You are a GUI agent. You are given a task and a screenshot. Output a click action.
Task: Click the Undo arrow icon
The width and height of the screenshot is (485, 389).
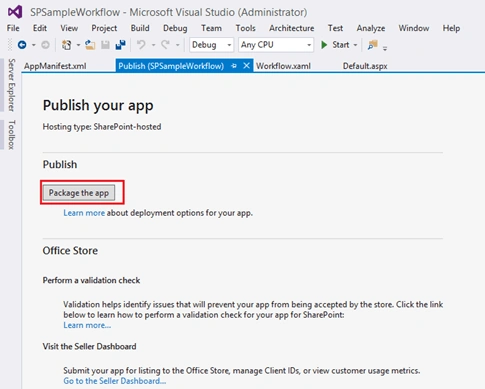141,45
